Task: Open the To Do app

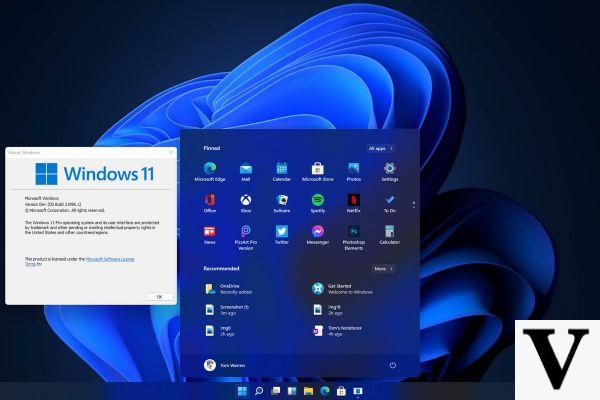Action: [x=390, y=203]
